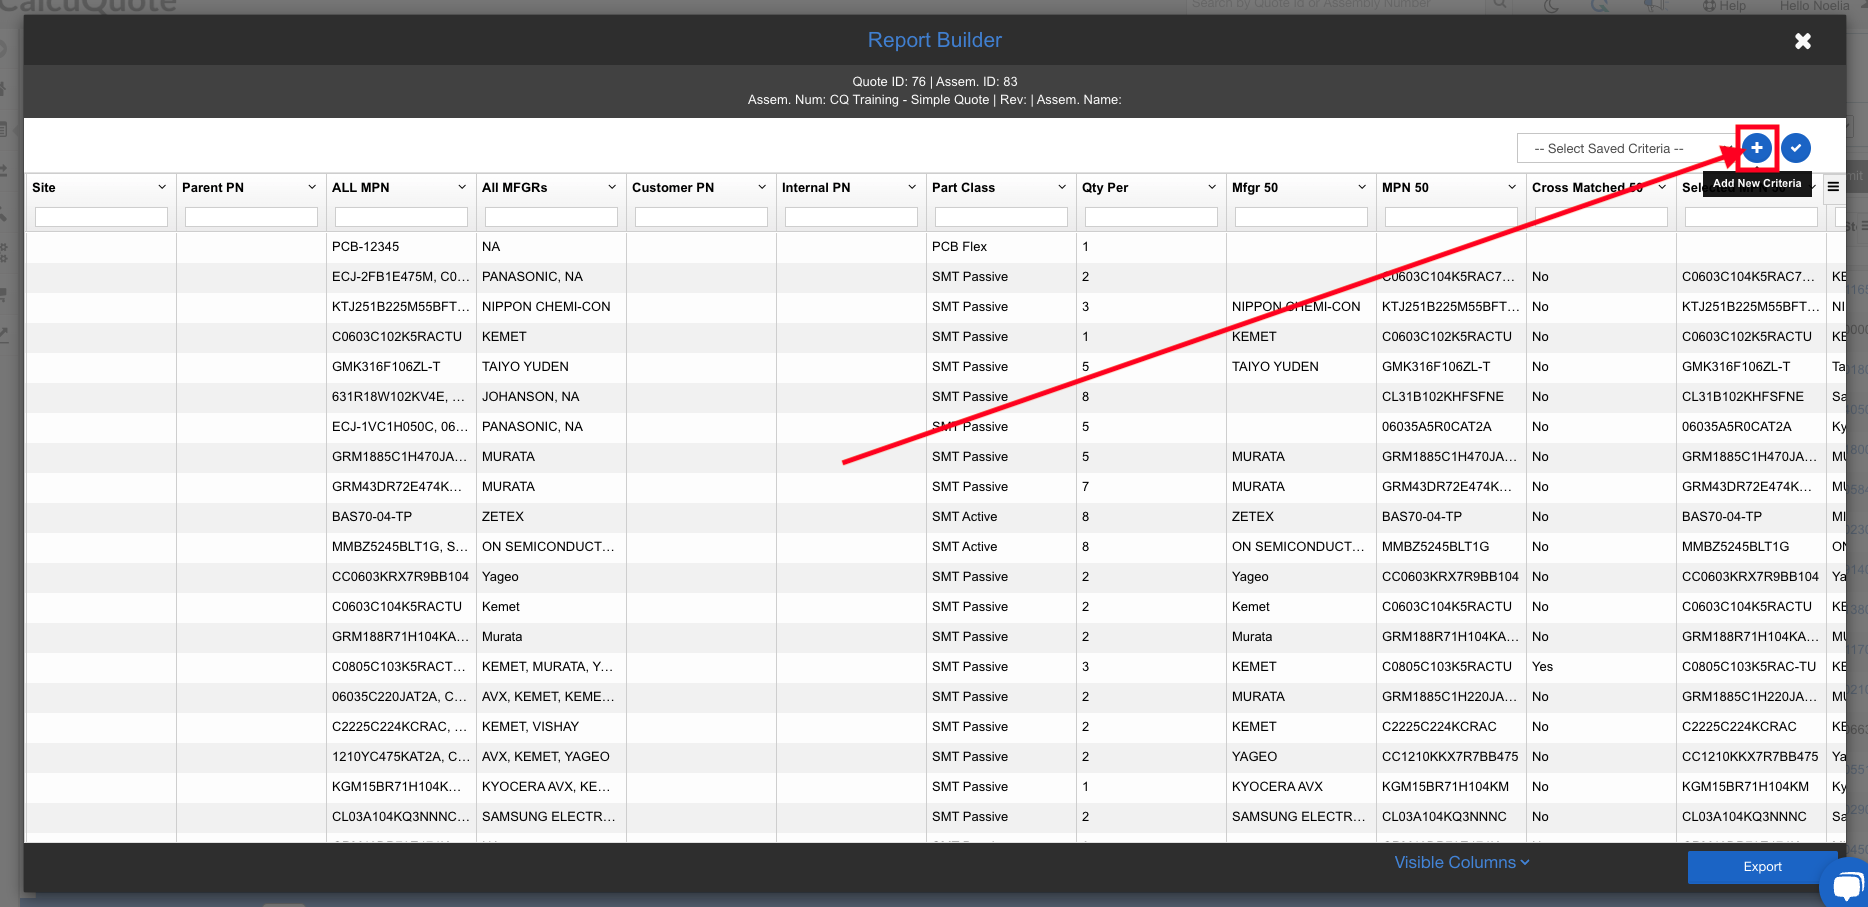Click the blue Add New Criteria plus button
The width and height of the screenshot is (1868, 907).
pos(1756,148)
